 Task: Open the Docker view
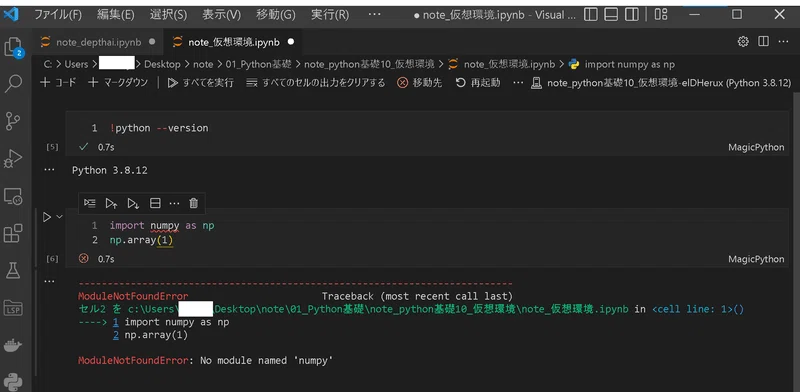click(x=13, y=346)
